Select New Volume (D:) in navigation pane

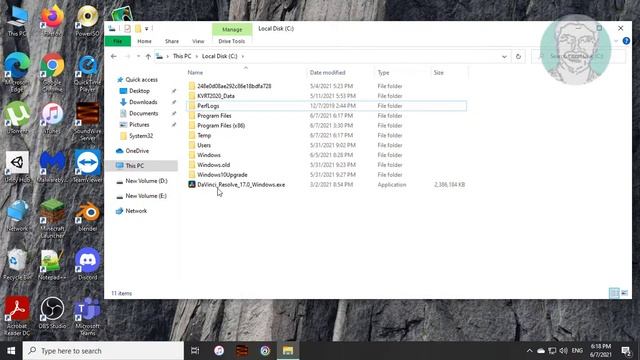146,181
